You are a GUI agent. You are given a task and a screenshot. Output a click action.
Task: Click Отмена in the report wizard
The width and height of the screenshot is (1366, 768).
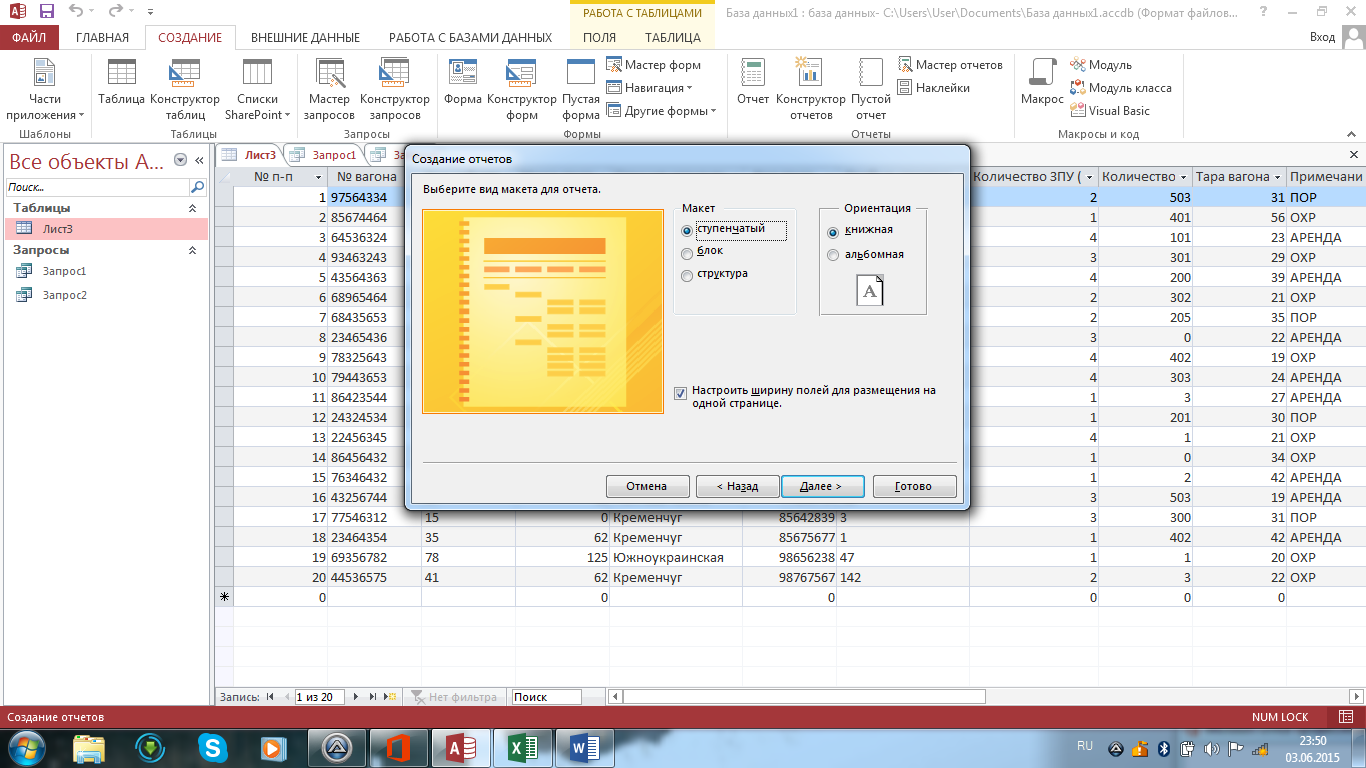647,486
